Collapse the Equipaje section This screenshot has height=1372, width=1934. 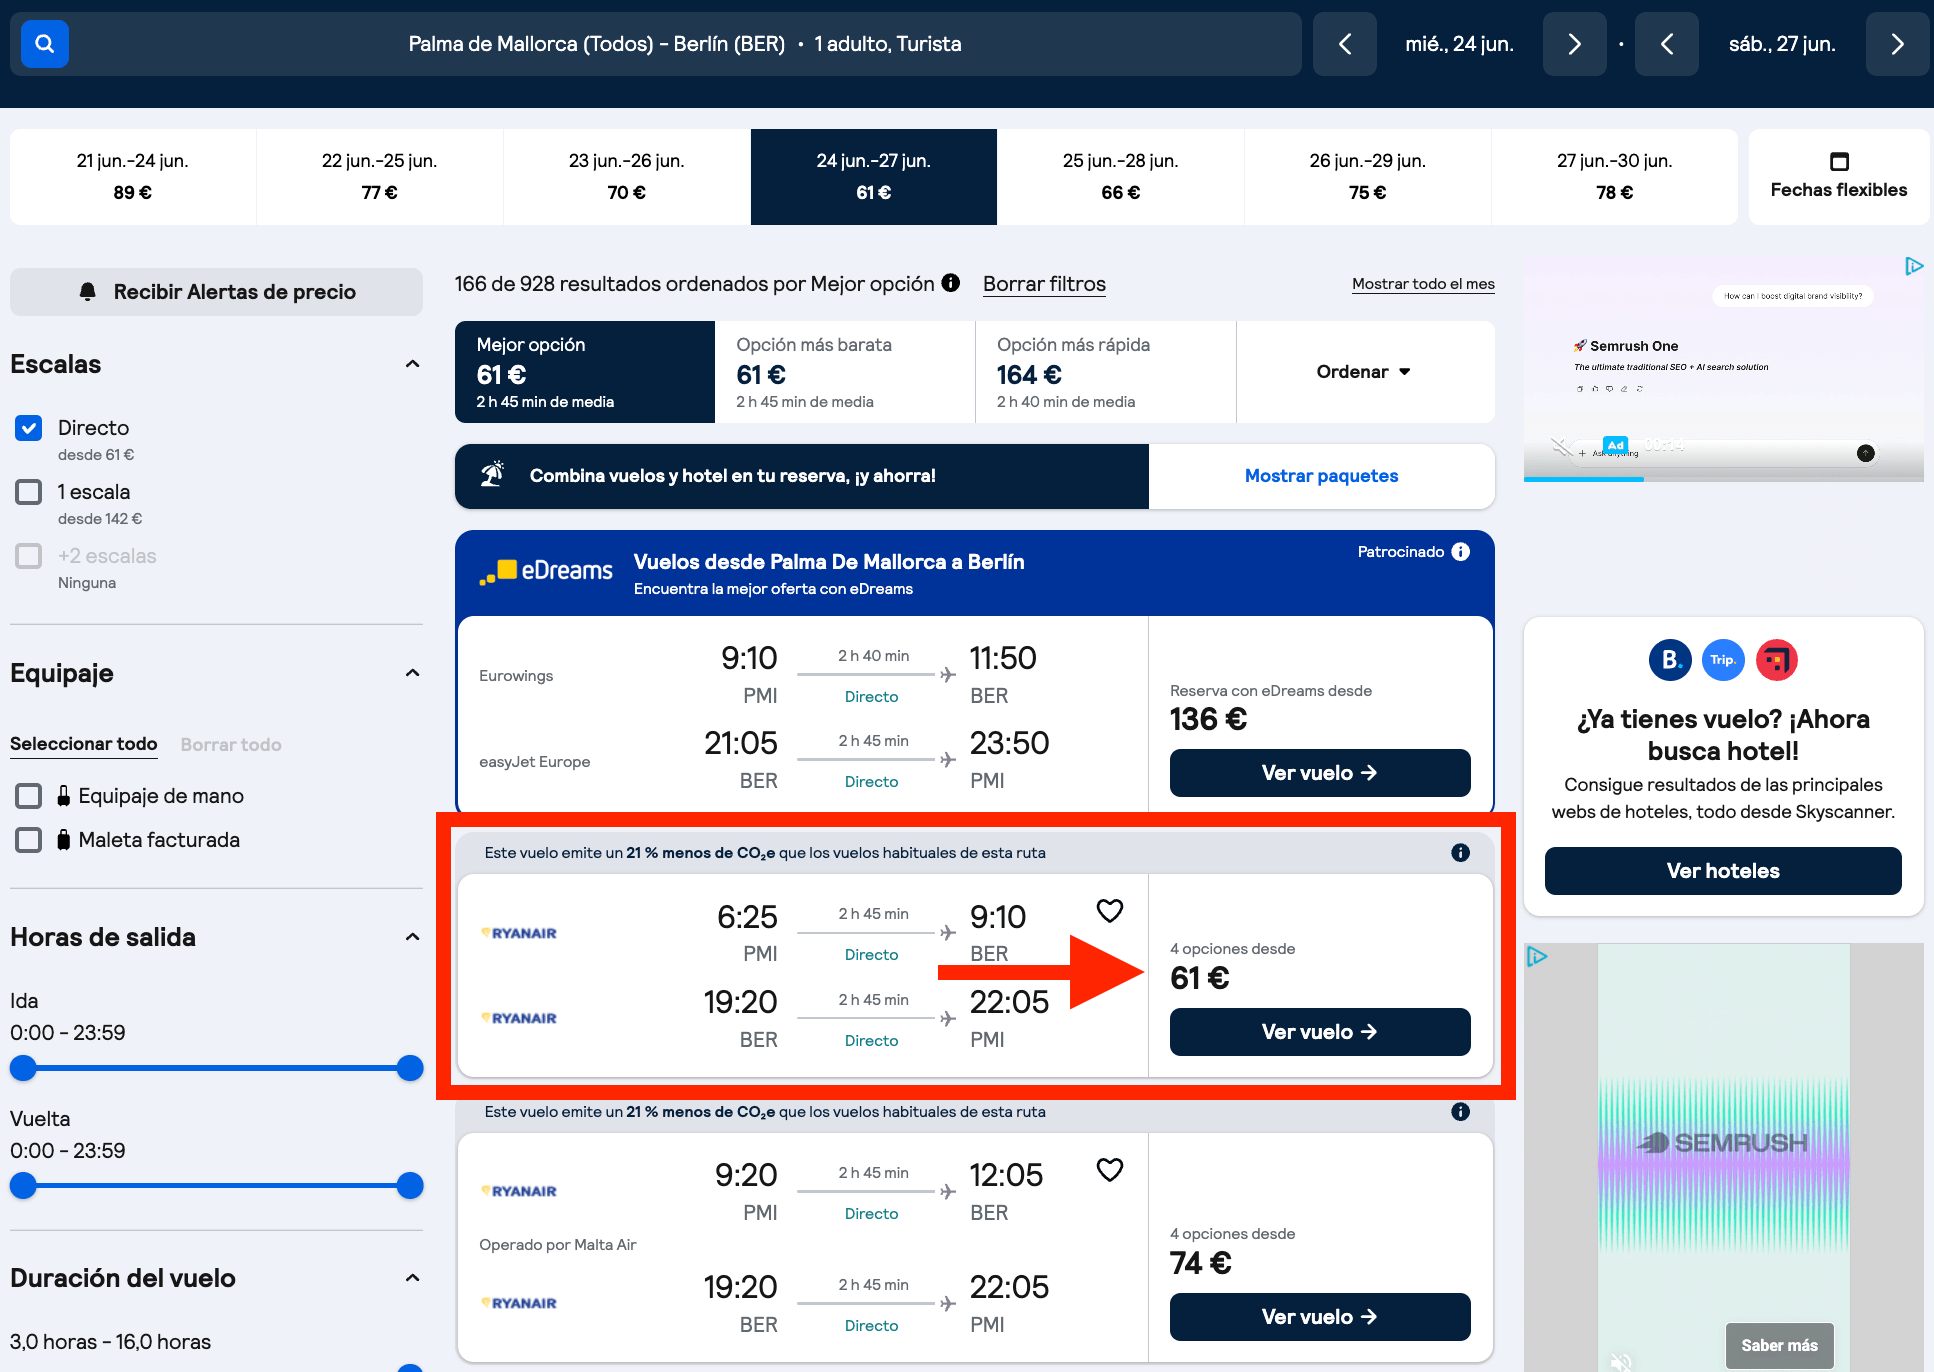pyautogui.click(x=412, y=673)
